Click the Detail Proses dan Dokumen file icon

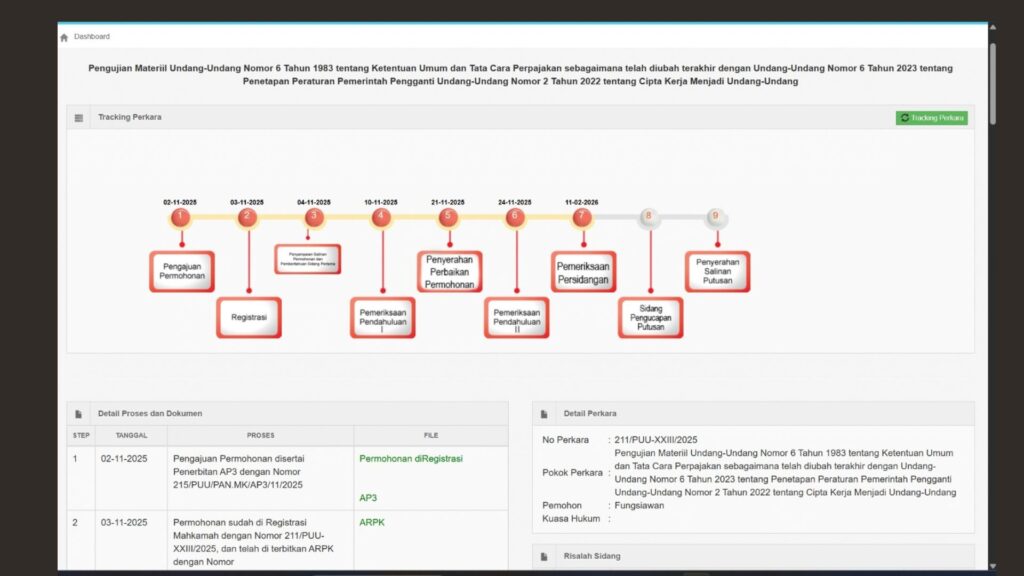tap(78, 414)
